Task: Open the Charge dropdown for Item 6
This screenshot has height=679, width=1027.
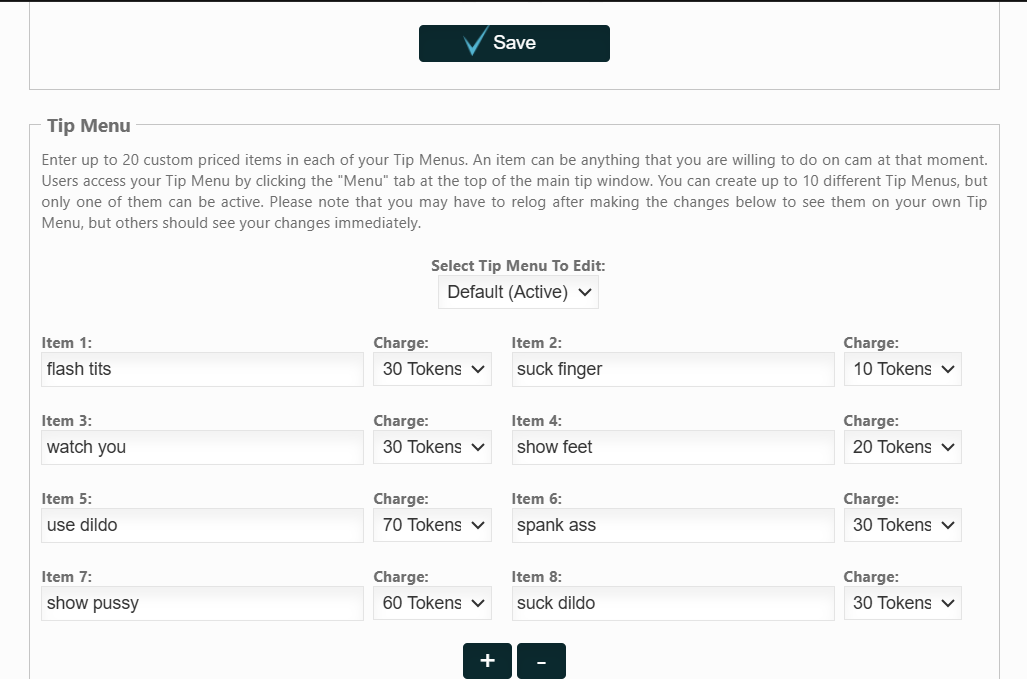Action: tap(902, 525)
